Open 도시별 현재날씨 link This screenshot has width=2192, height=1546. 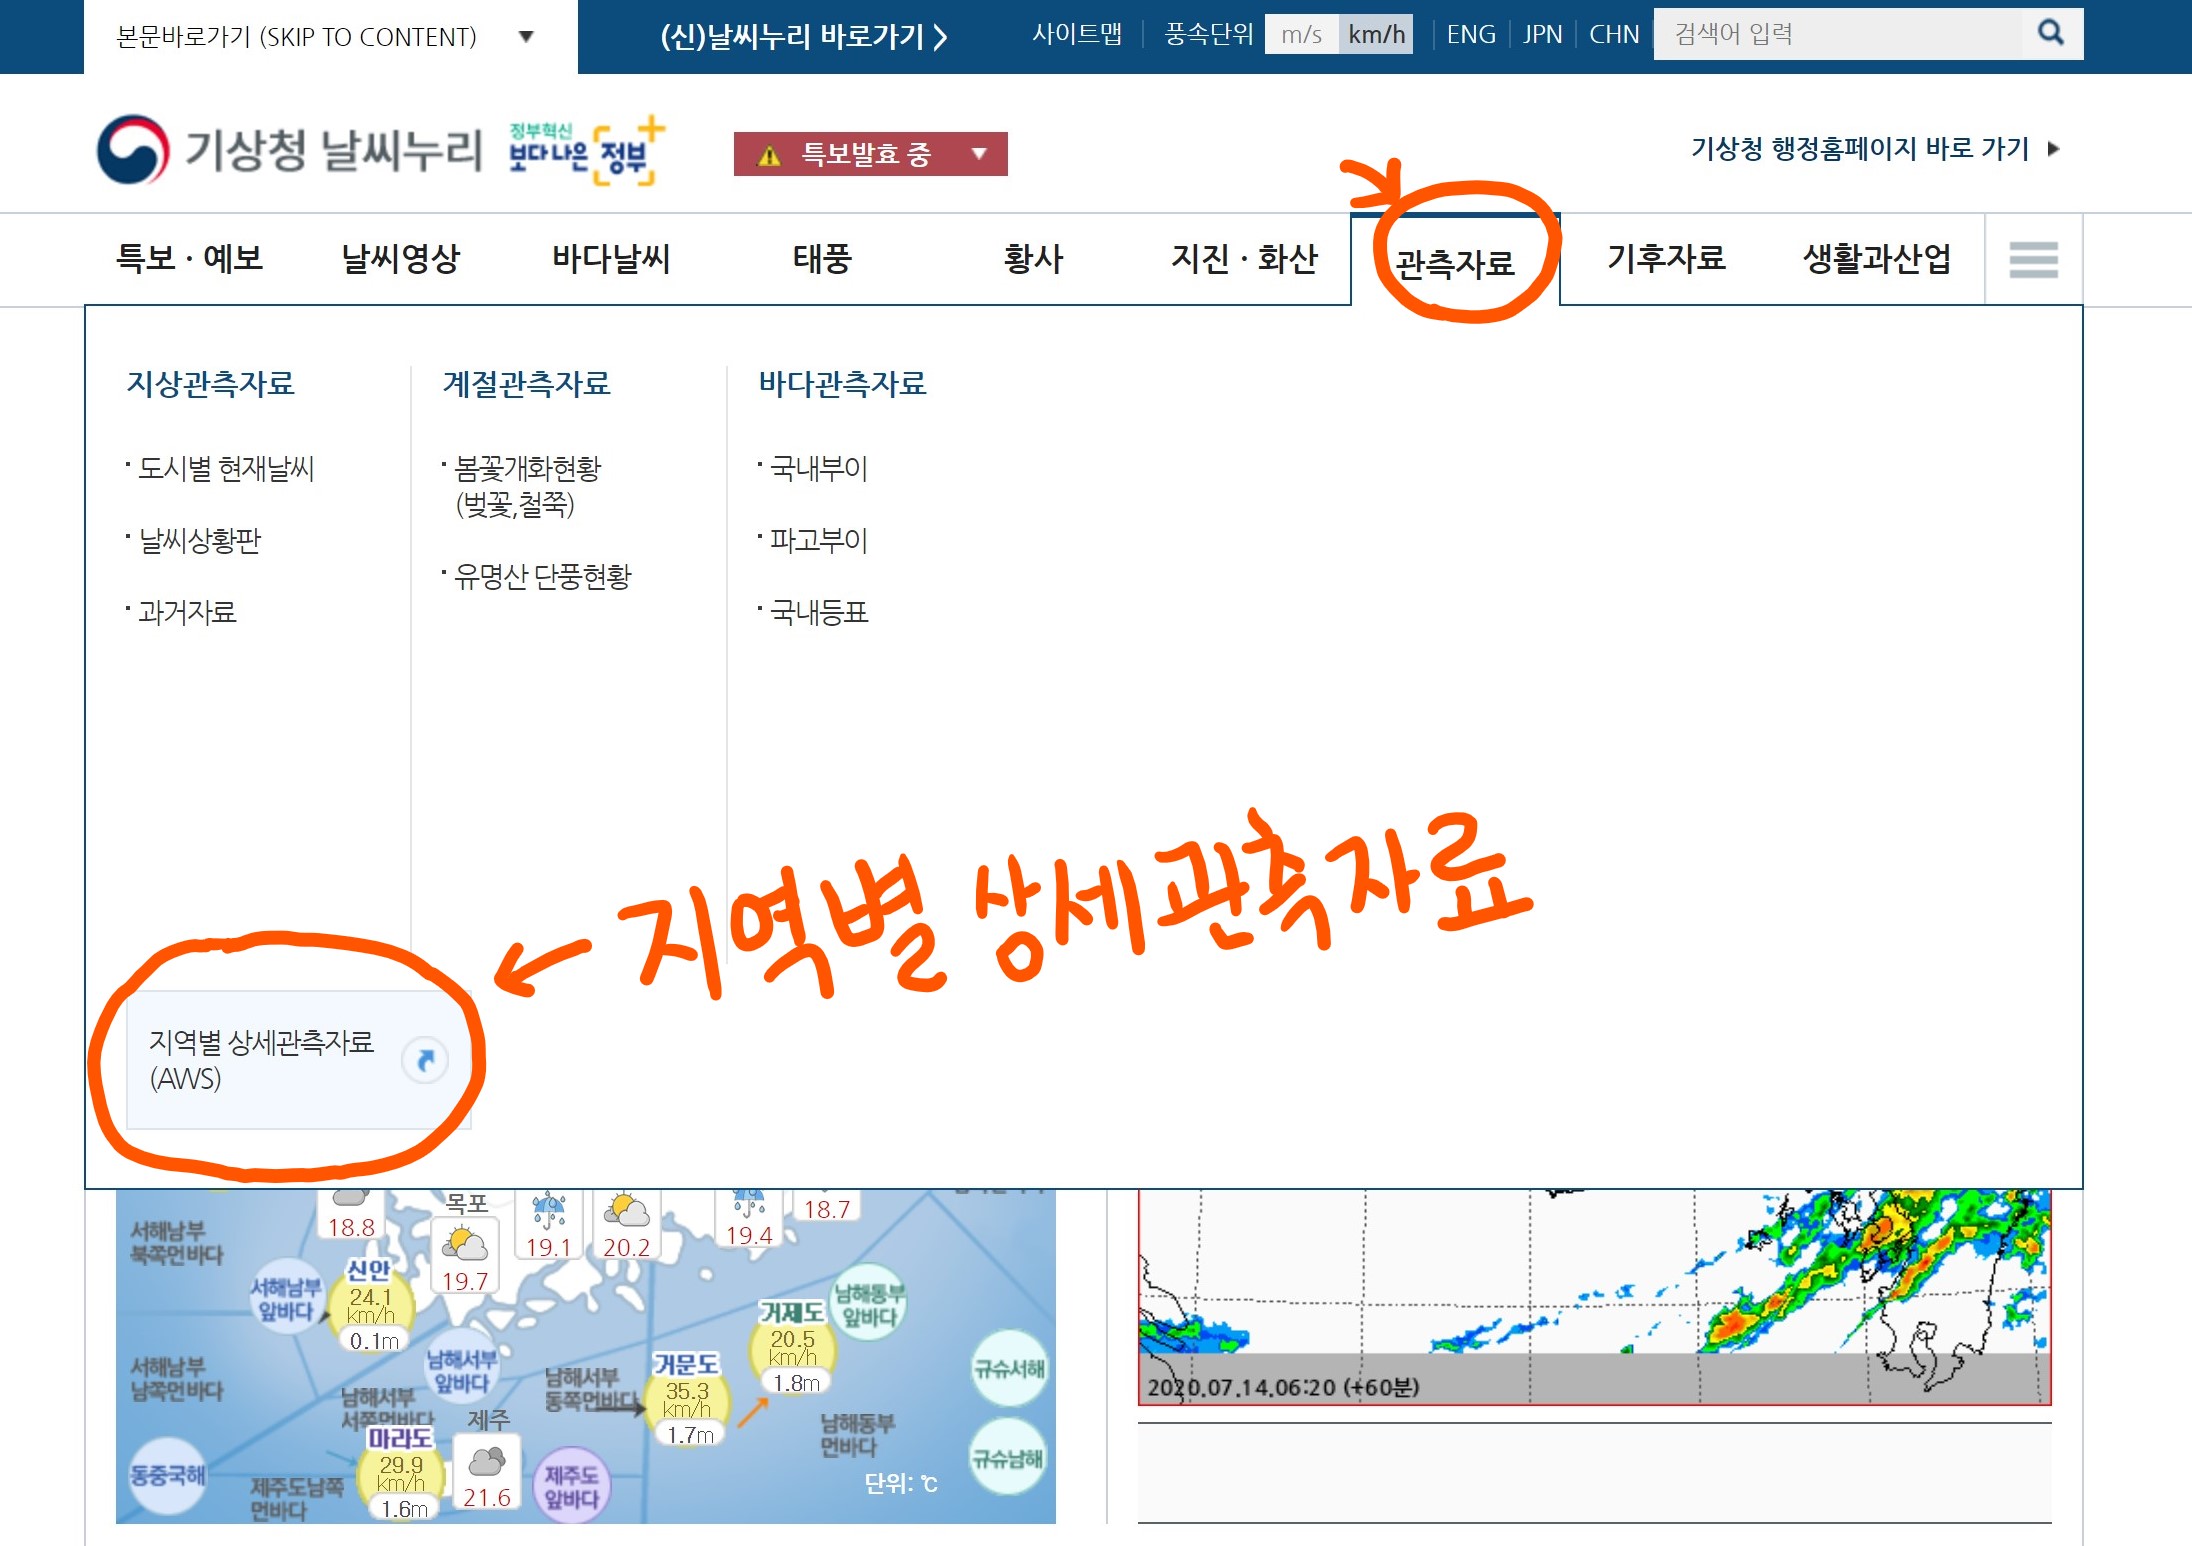226,468
